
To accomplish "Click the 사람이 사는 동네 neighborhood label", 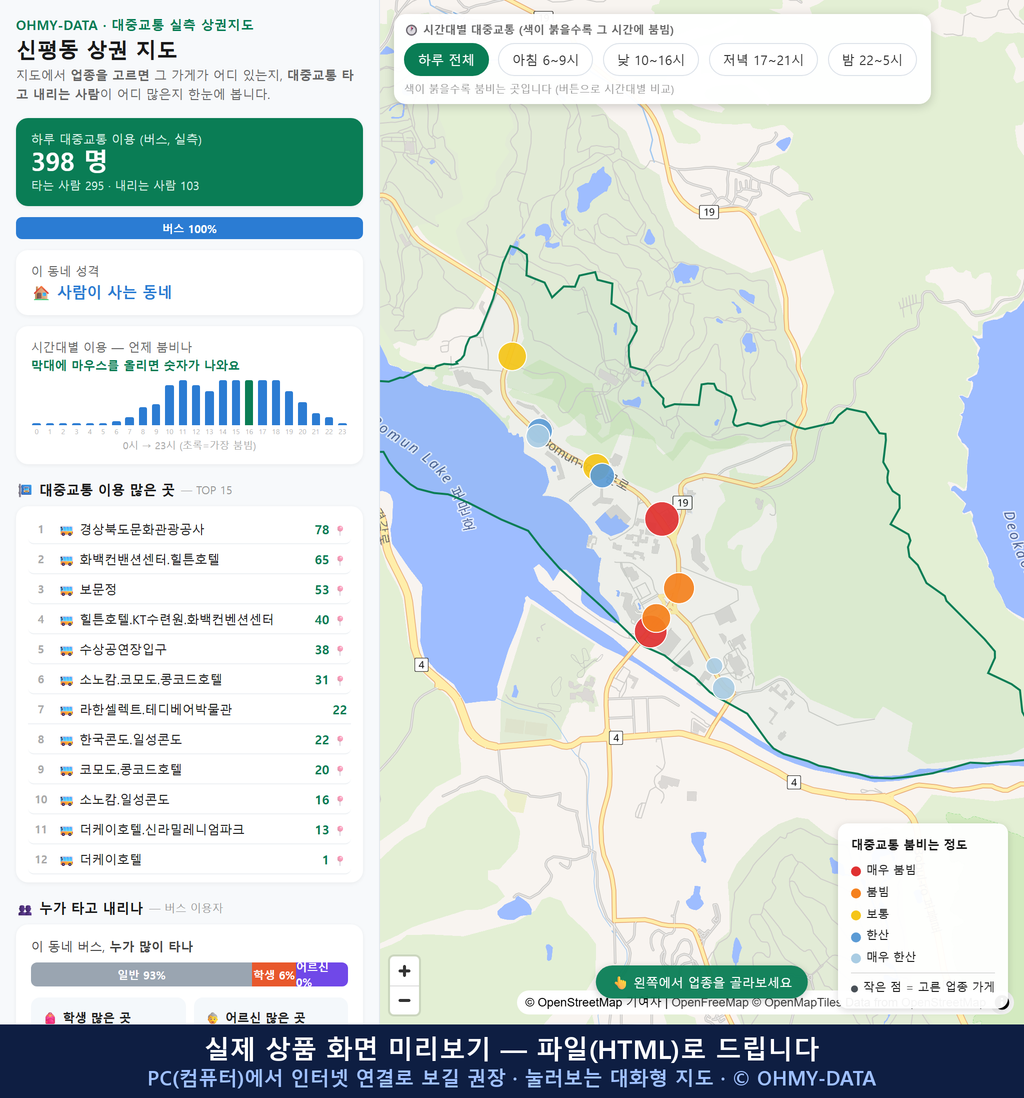I will [x=115, y=293].
